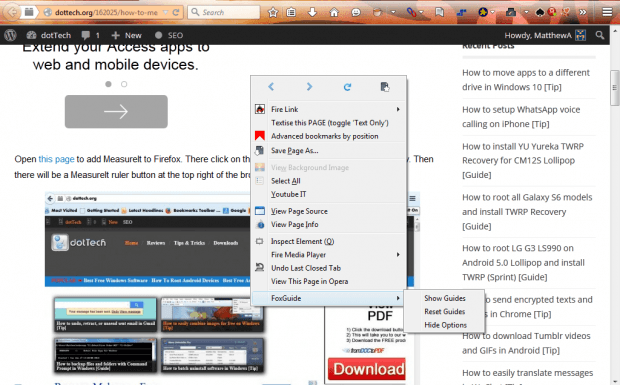Click the browser back arrow button
This screenshot has height=385, width=620.
pyautogui.click(x=12, y=12)
